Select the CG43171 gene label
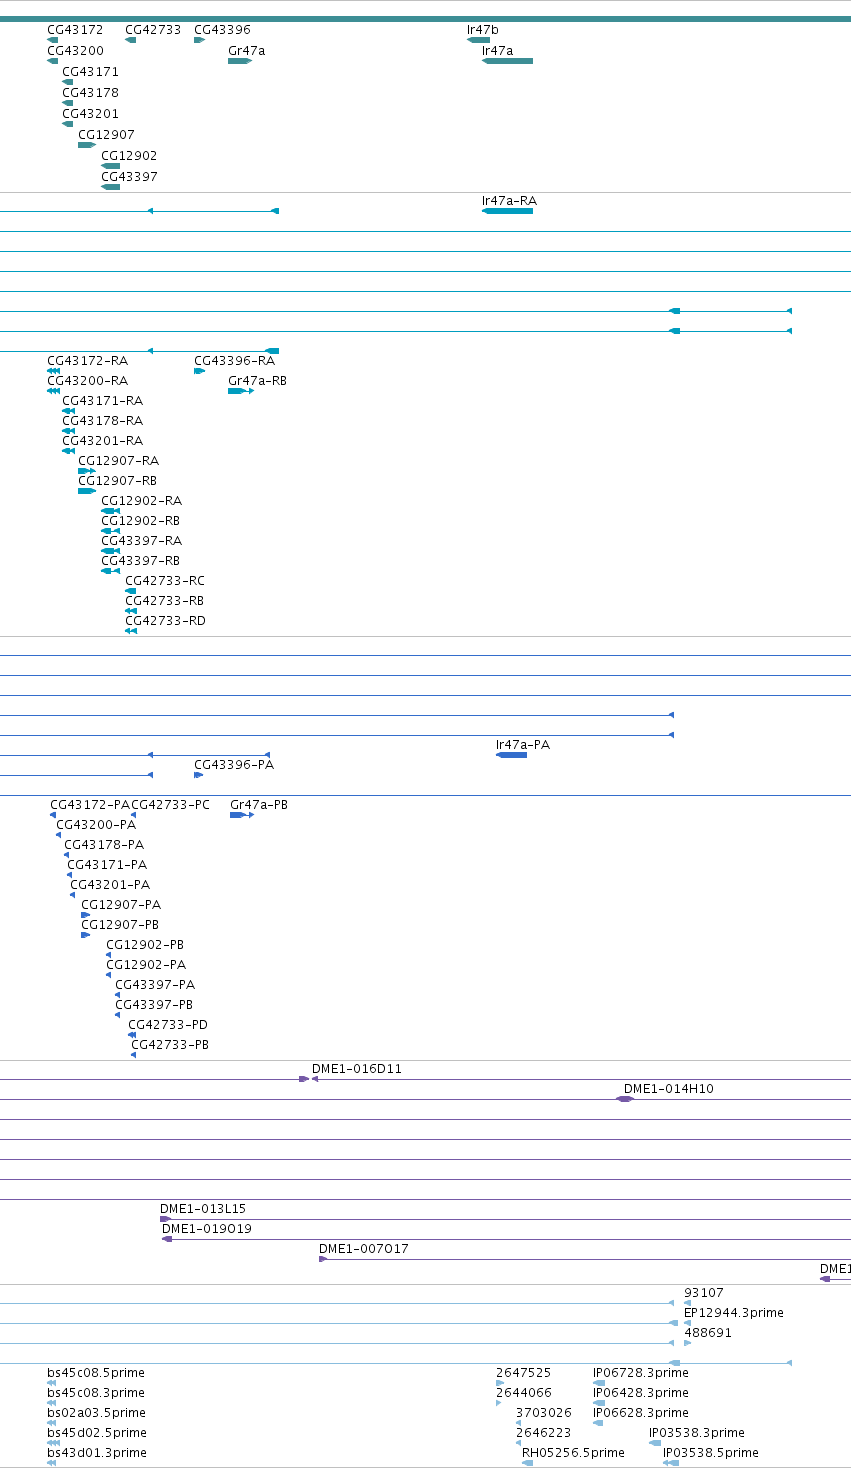851x1468 pixels. click(x=90, y=72)
